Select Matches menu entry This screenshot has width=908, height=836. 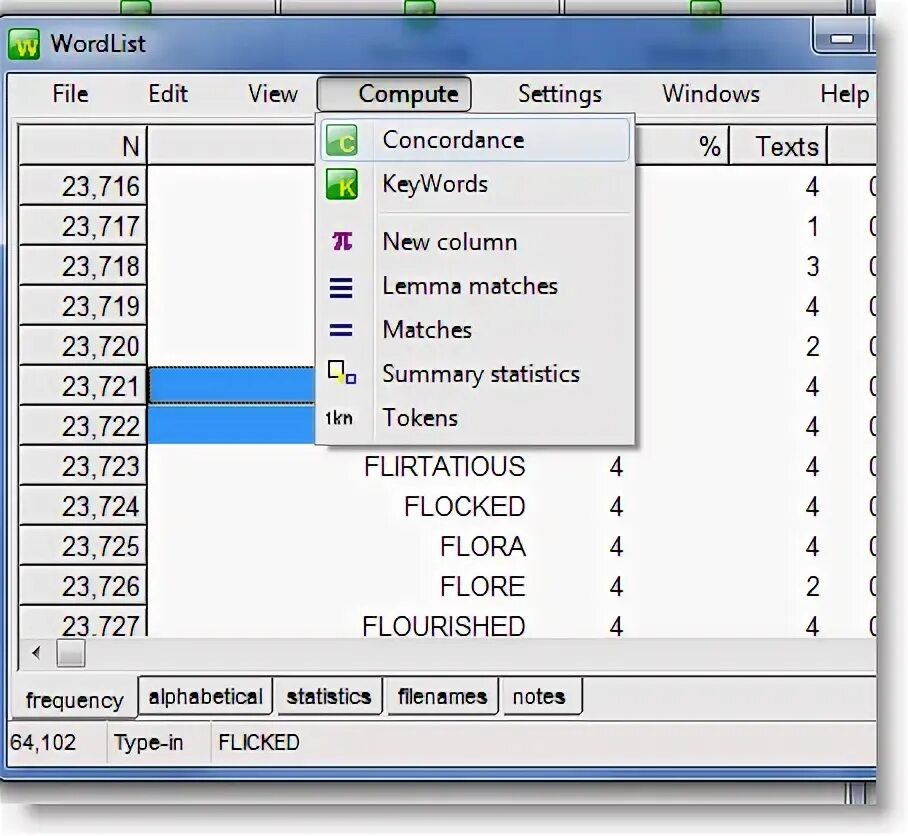(x=475, y=330)
